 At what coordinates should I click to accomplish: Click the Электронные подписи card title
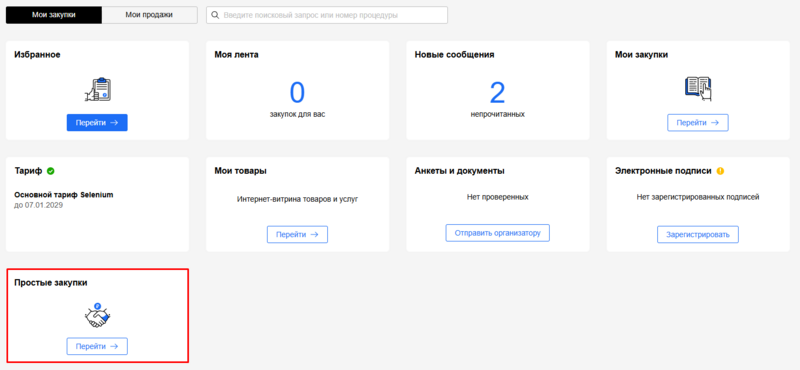(x=663, y=171)
